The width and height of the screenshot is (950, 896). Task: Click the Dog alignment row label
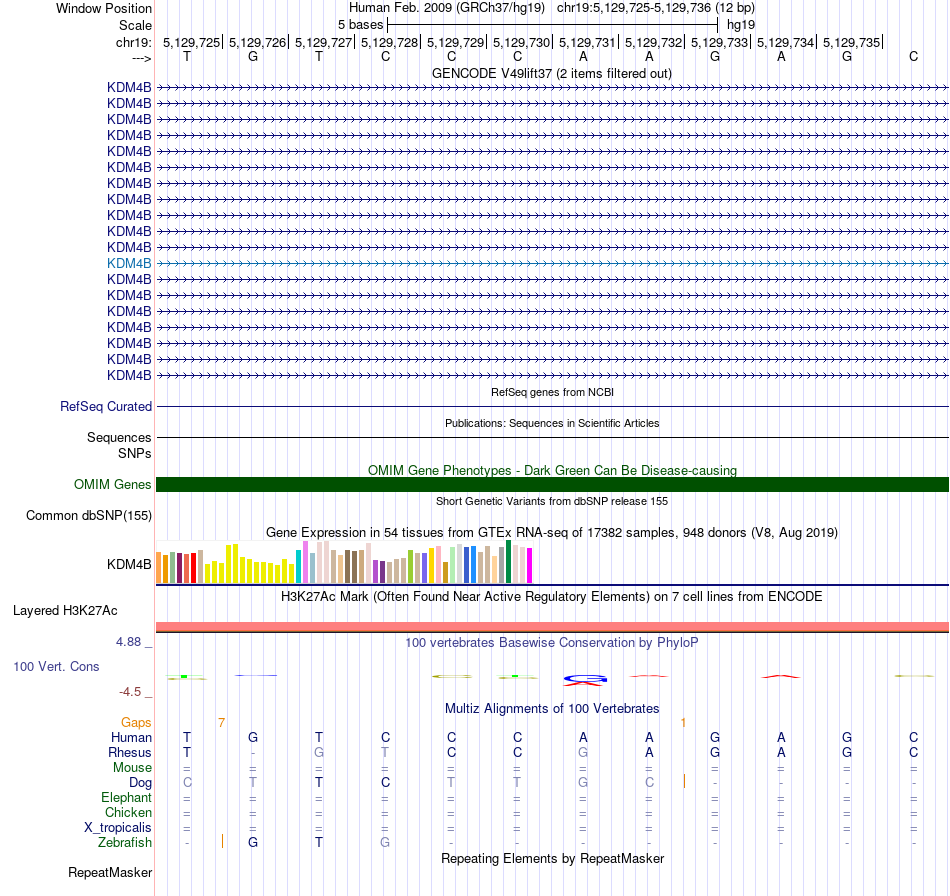[140, 783]
